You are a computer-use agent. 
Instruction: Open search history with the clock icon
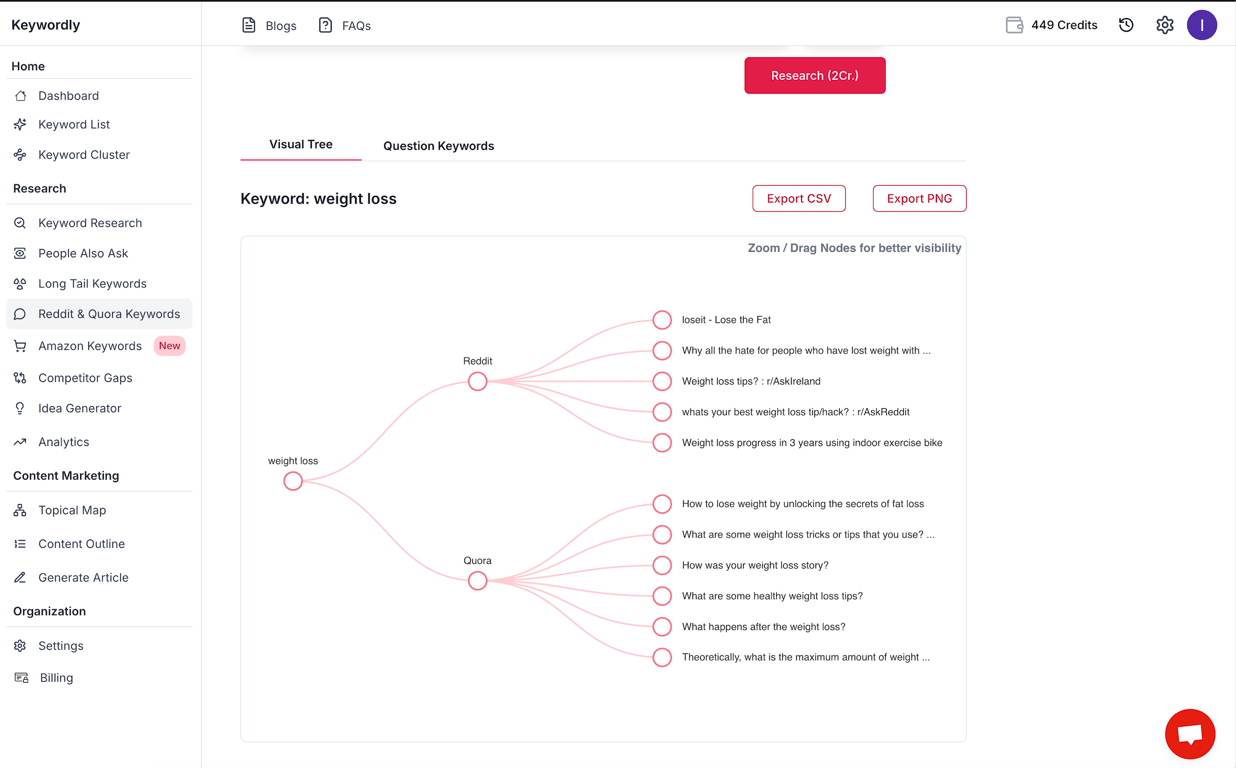tap(1126, 24)
